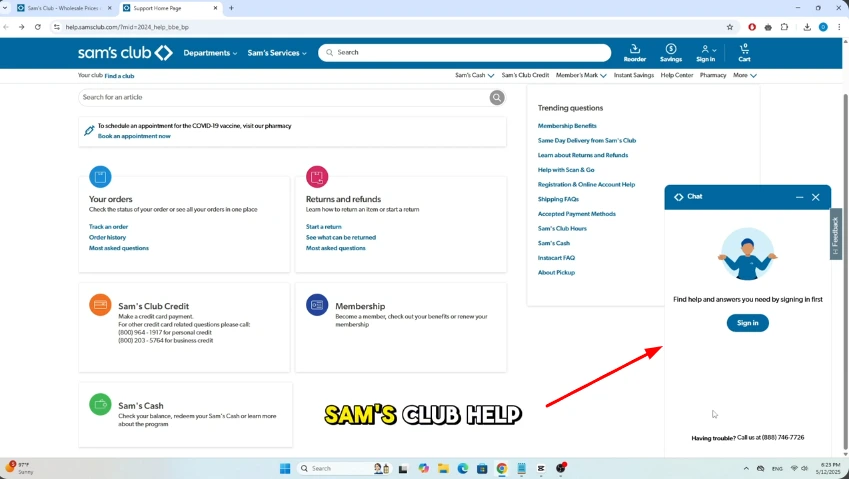Viewport: 849px width, 479px height.
Task: Open Chrome three-dot menu
Action: coord(839,27)
